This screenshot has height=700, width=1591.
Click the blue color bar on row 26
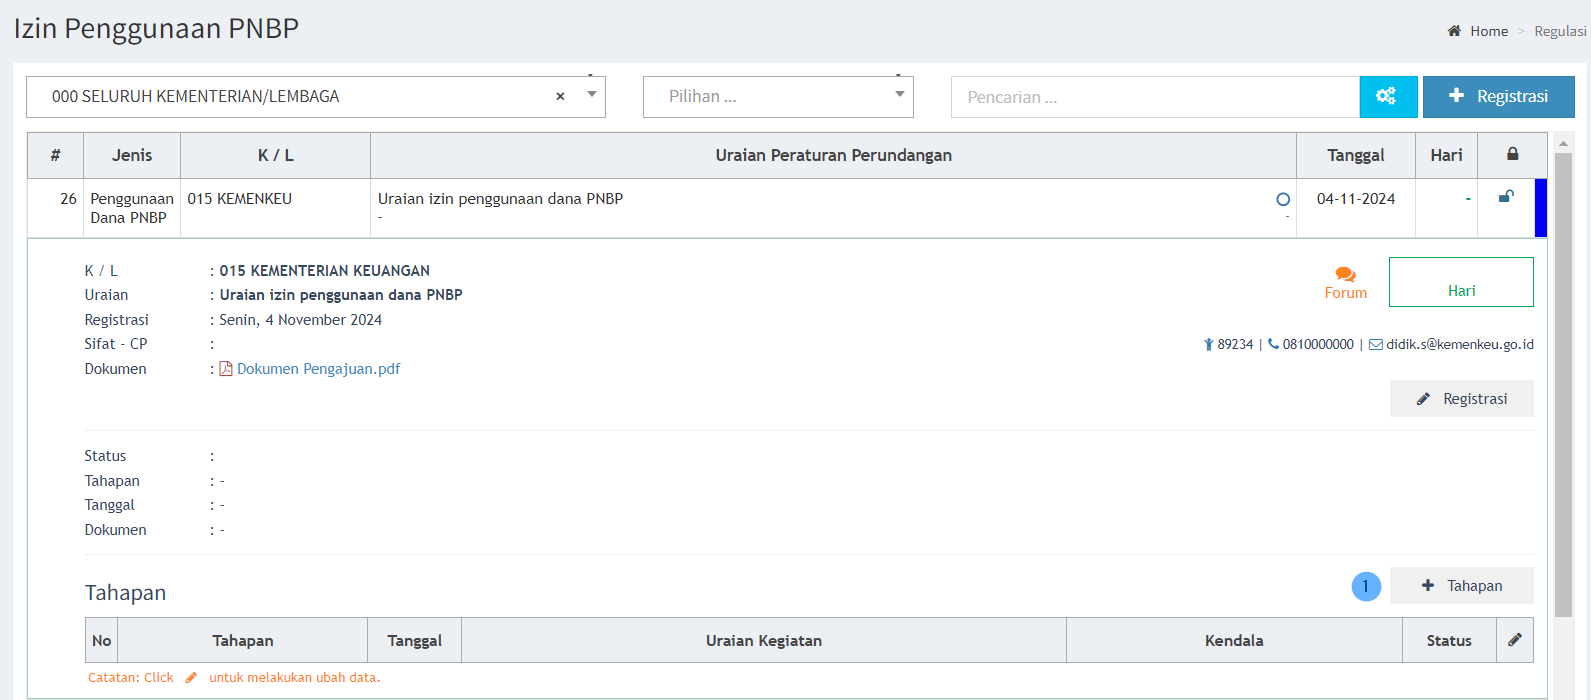[1540, 208]
